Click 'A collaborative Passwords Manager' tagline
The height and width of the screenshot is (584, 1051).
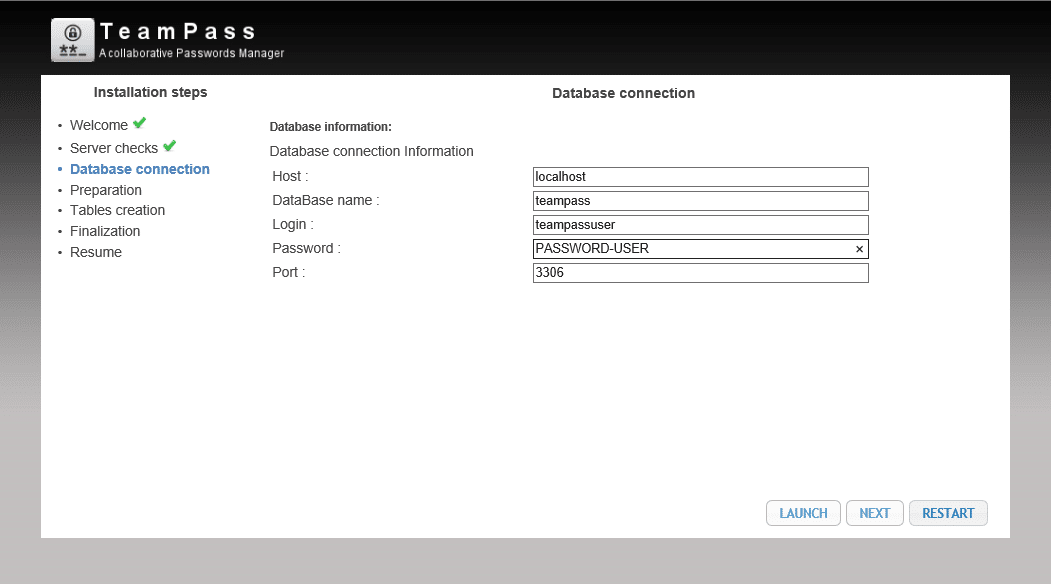(192, 53)
